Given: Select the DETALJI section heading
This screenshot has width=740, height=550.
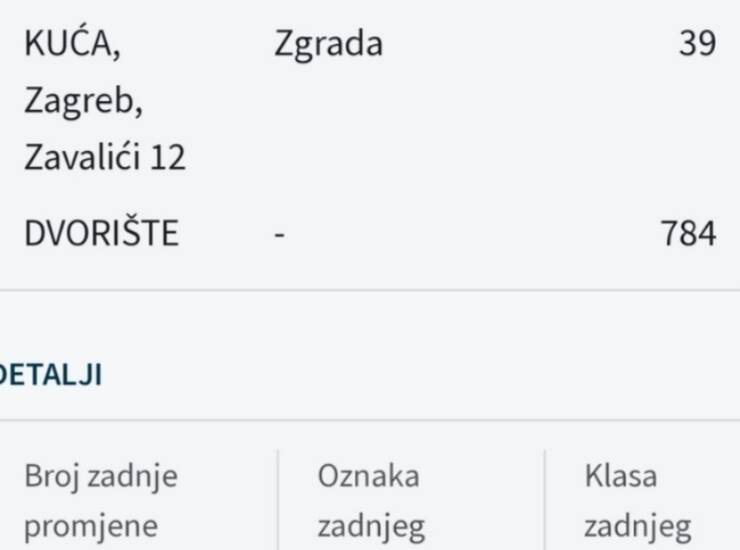Looking at the screenshot, I should (x=52, y=375).
